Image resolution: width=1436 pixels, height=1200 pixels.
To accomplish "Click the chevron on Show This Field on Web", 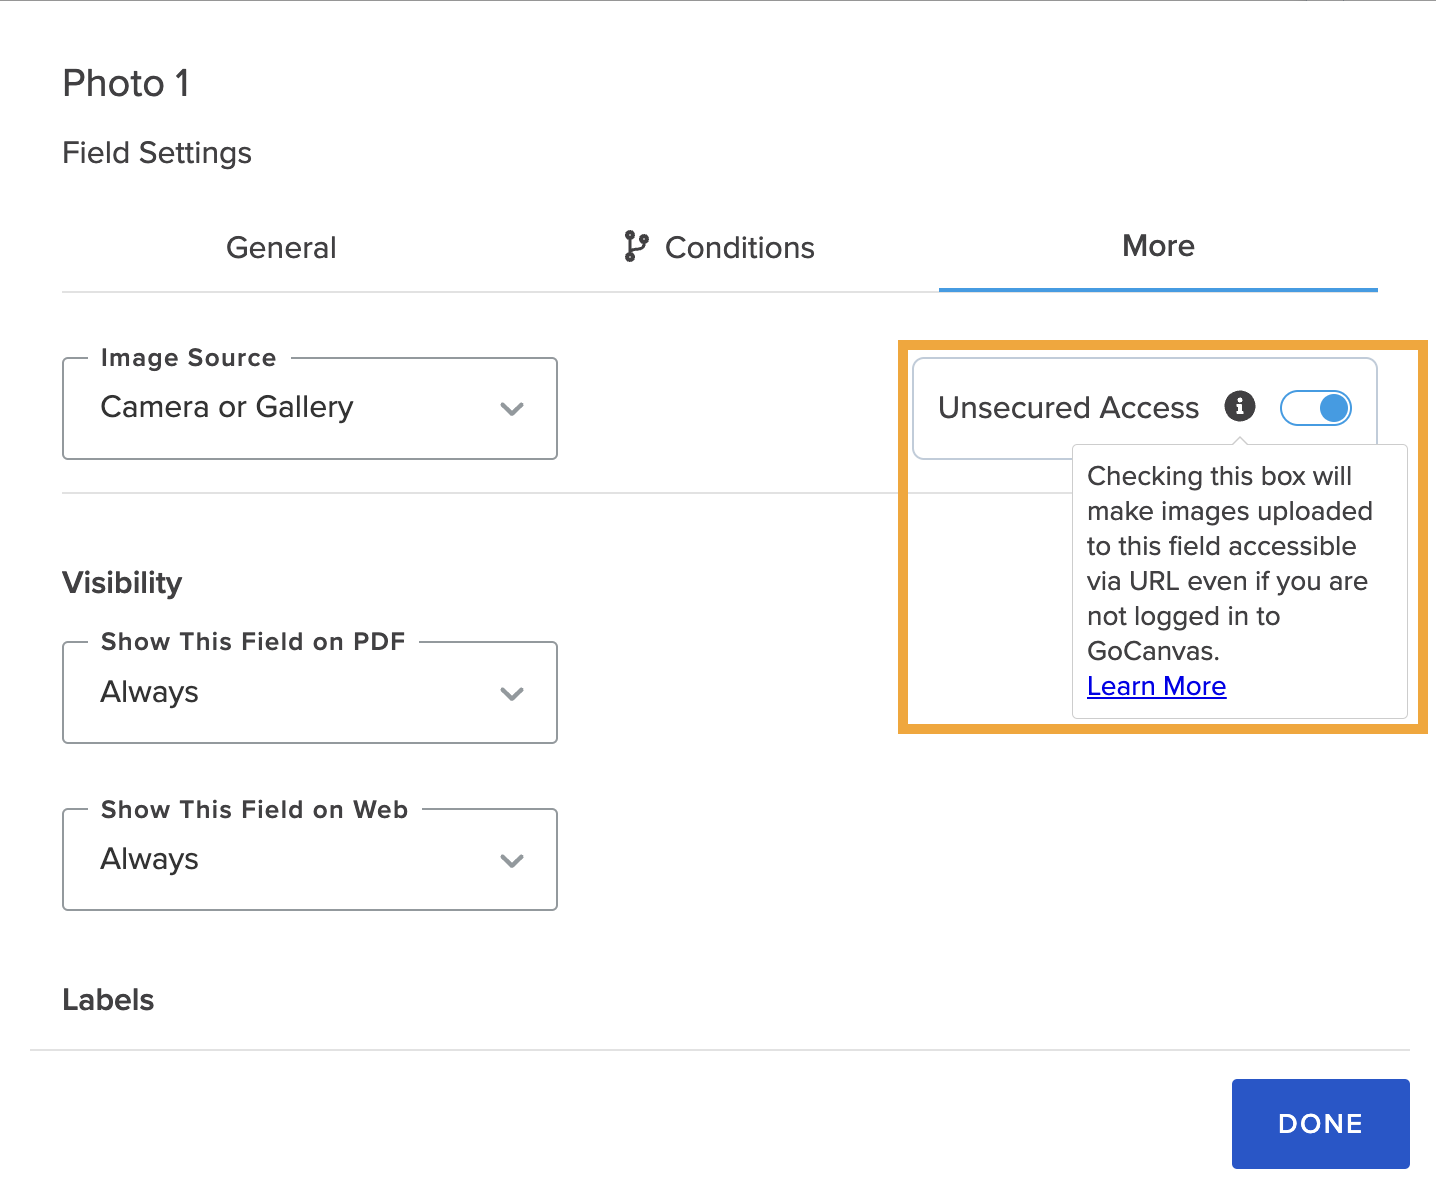I will 512,860.
